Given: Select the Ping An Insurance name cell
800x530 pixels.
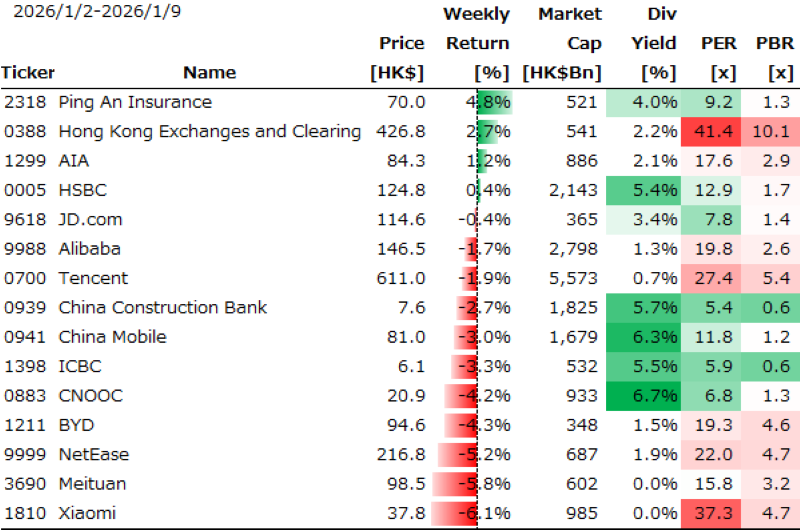Looking at the screenshot, I should click(x=135, y=102).
